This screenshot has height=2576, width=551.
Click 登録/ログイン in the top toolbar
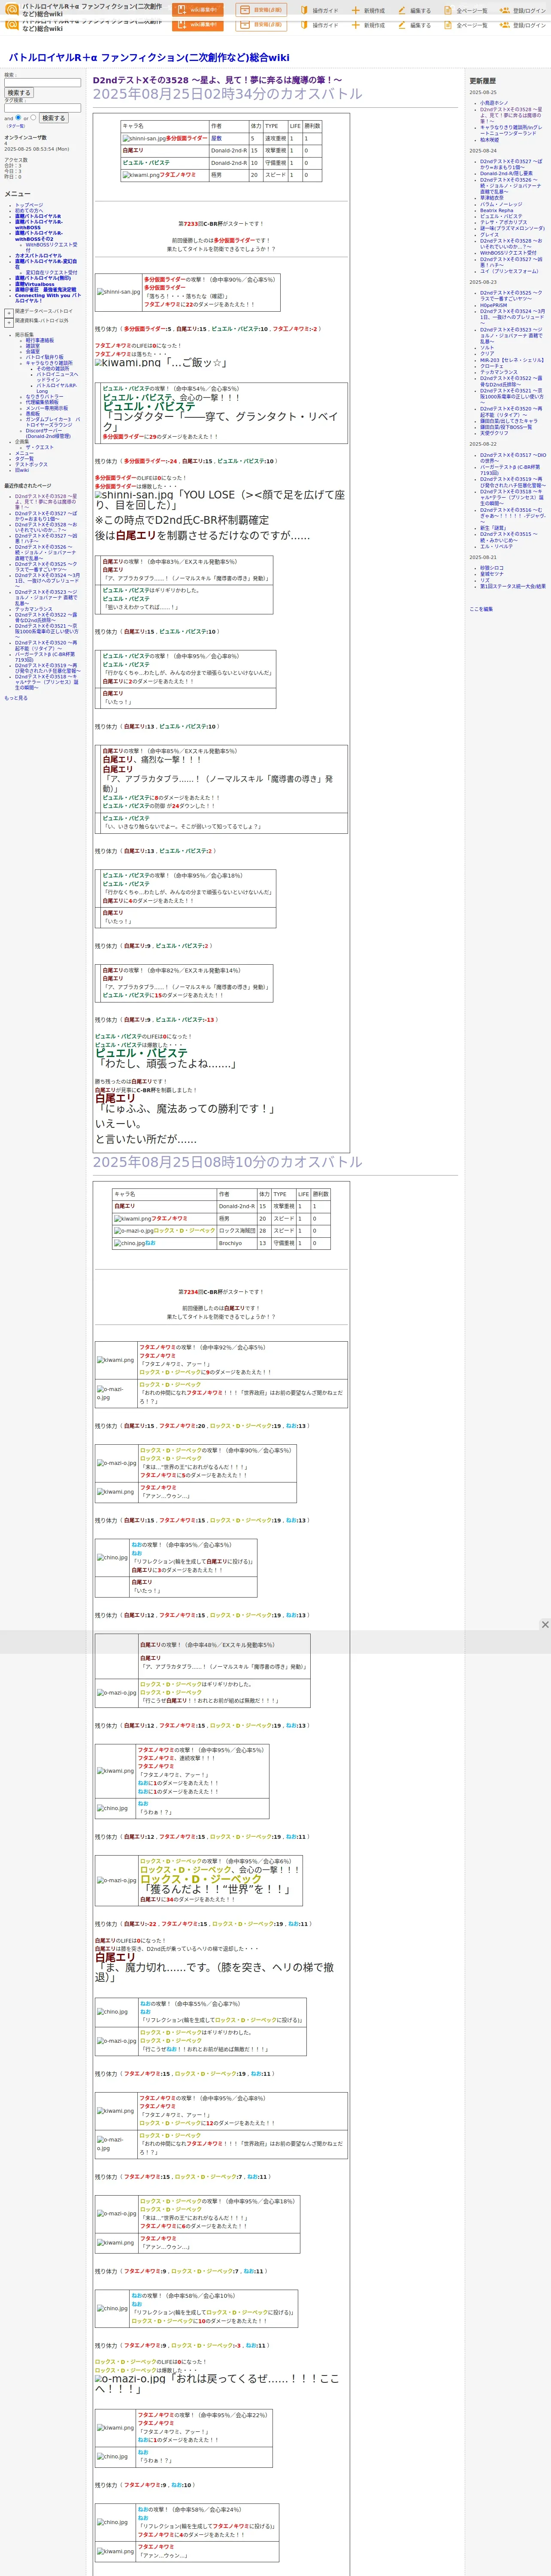[x=524, y=11]
